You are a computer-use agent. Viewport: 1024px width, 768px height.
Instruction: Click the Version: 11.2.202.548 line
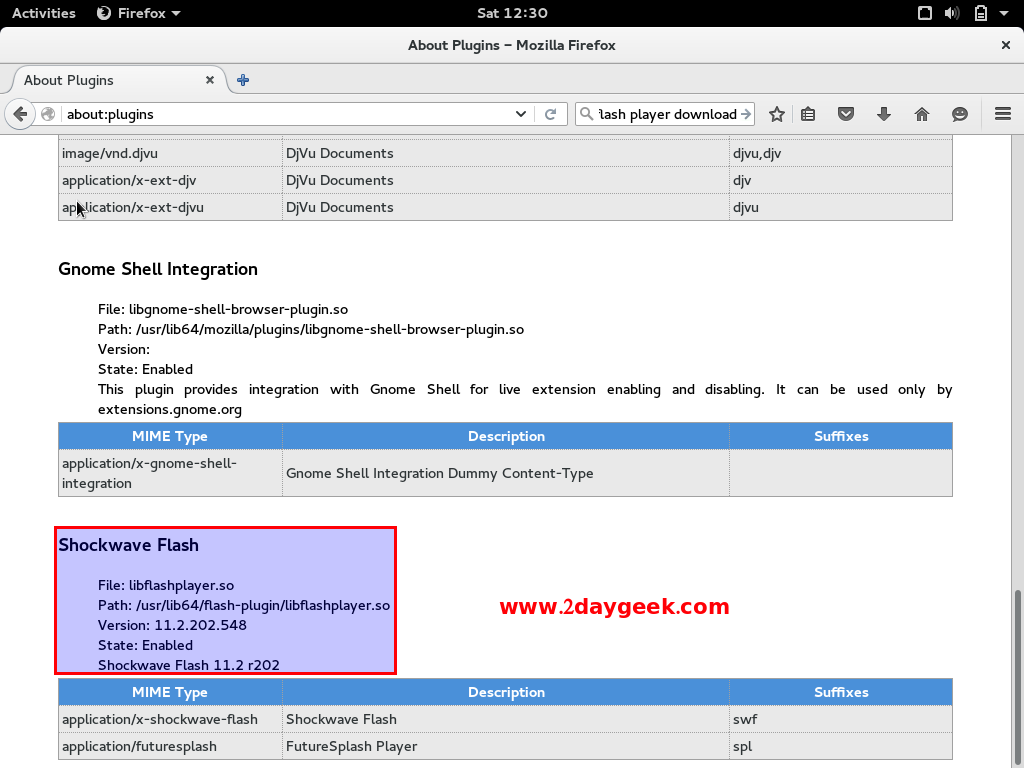[x=172, y=625]
